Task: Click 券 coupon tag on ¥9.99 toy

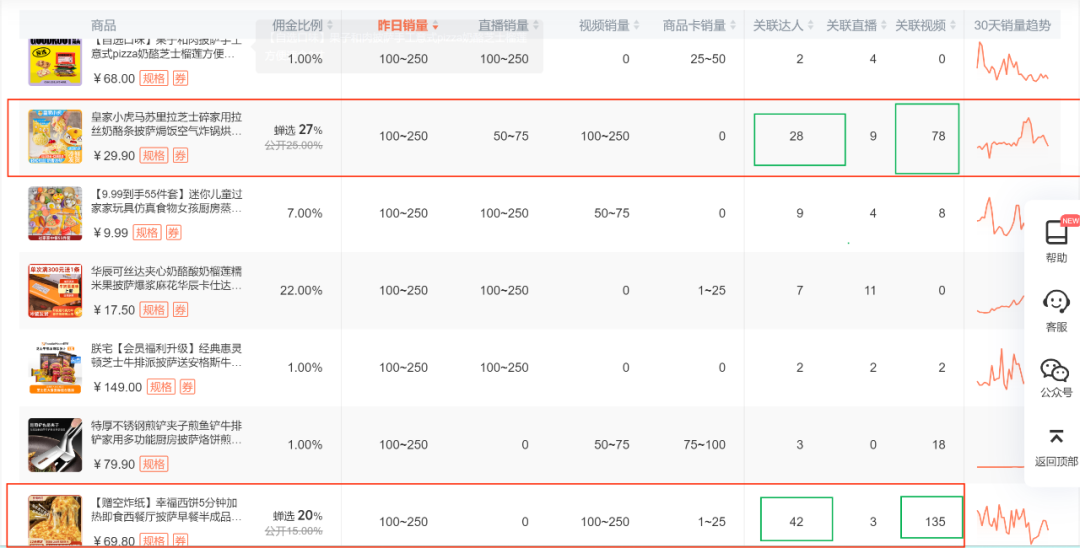Action: click(x=174, y=233)
